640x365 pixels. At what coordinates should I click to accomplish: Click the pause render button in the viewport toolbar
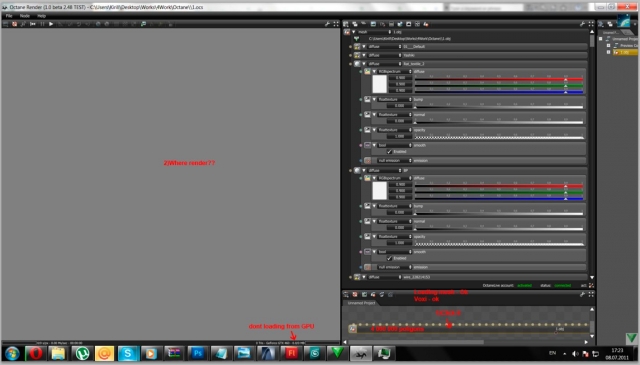coord(42,24)
